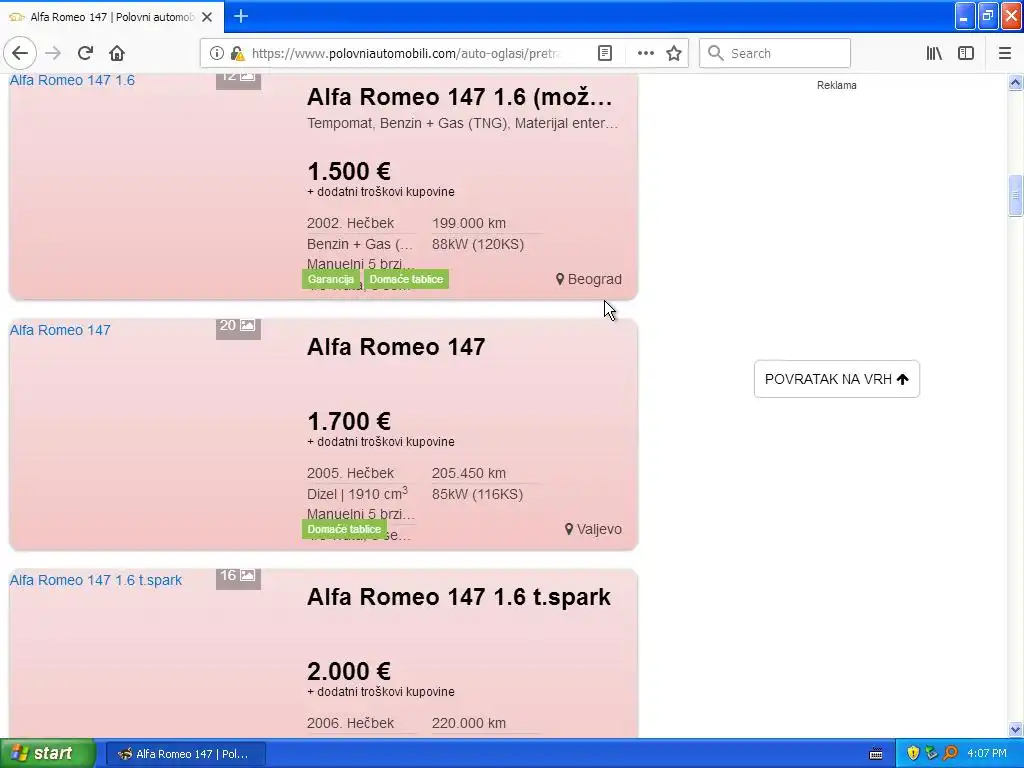
Task: Click the on-screen keyboard tray icon
Action: click(x=876, y=754)
